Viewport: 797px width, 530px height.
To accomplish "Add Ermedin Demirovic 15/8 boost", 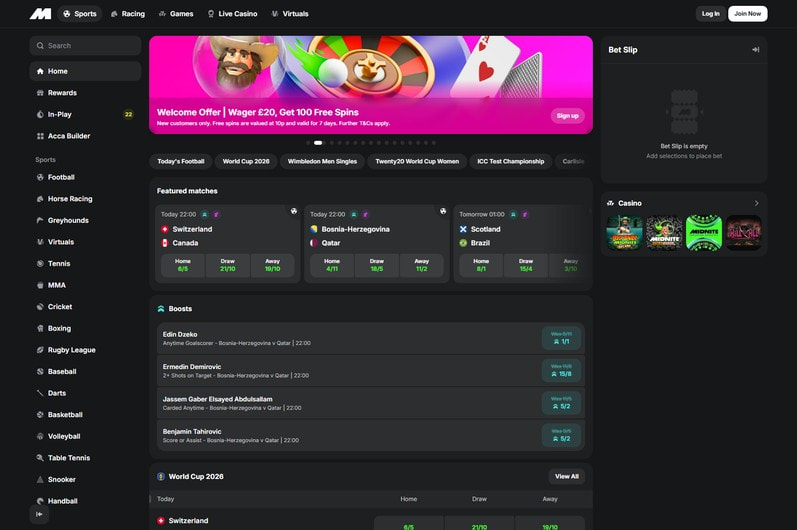I will coord(561,370).
